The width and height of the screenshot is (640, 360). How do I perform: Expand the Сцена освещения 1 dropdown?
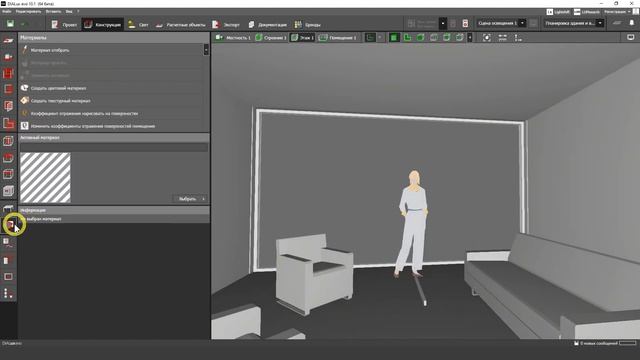click(522, 23)
